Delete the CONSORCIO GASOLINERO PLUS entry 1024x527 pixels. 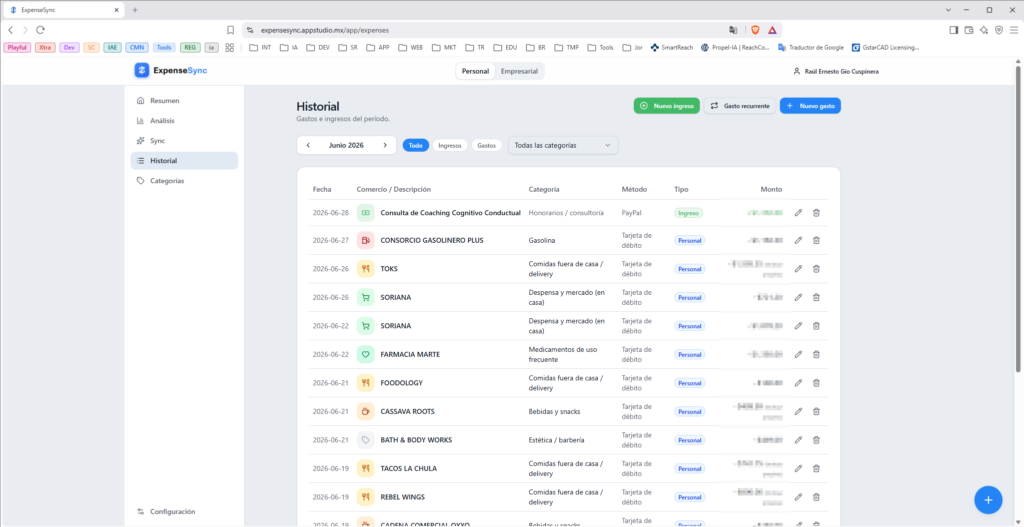[816, 240]
